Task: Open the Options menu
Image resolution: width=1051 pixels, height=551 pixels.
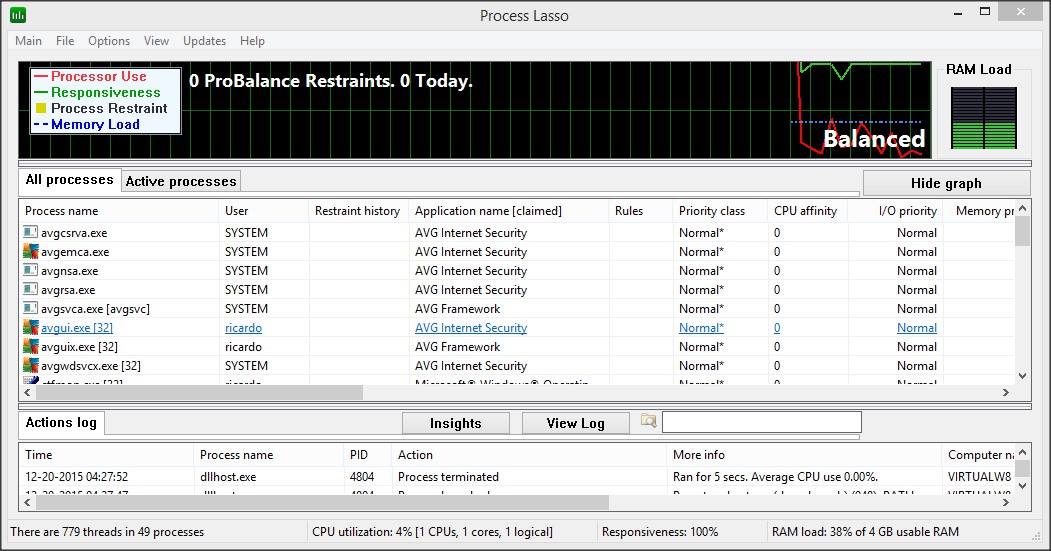Action: coord(109,41)
